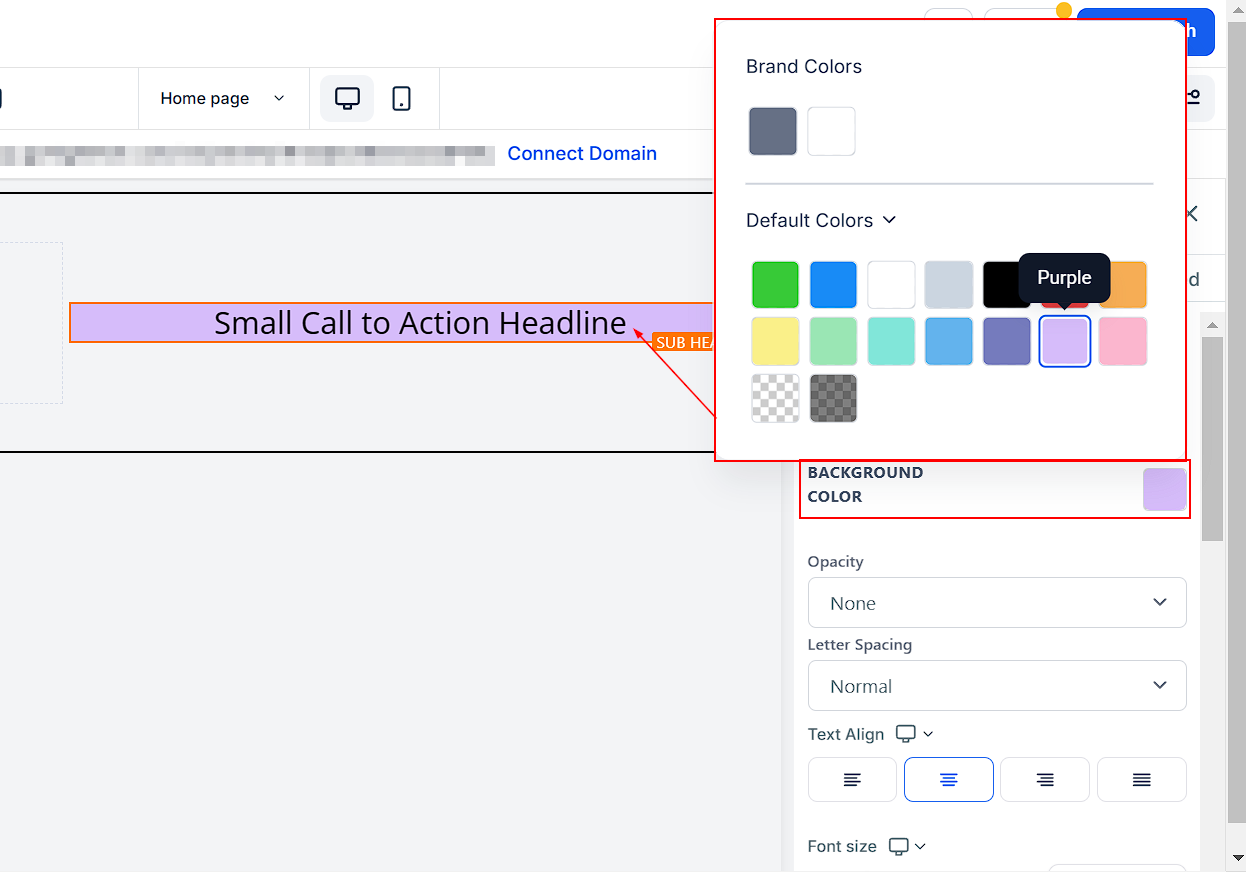Select the Small Call to Action Headline
Viewport: 1246px width, 872px height.
tap(420, 322)
